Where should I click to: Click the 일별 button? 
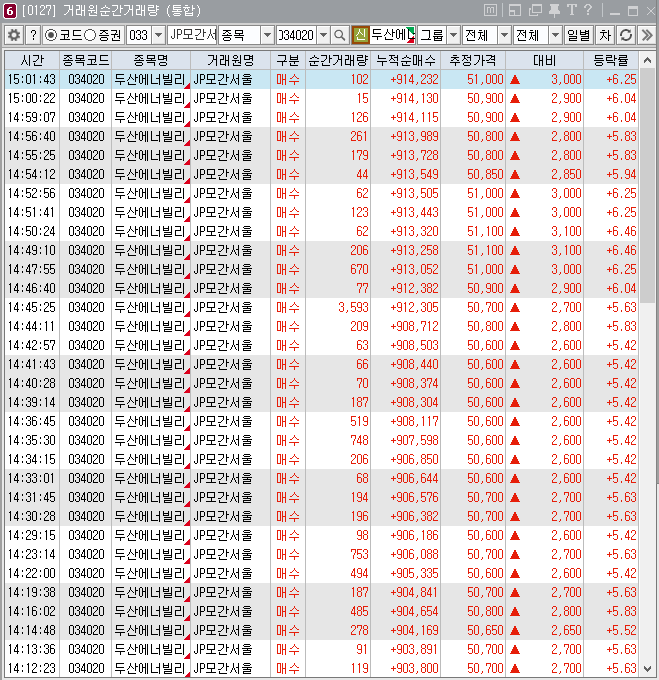click(578, 35)
